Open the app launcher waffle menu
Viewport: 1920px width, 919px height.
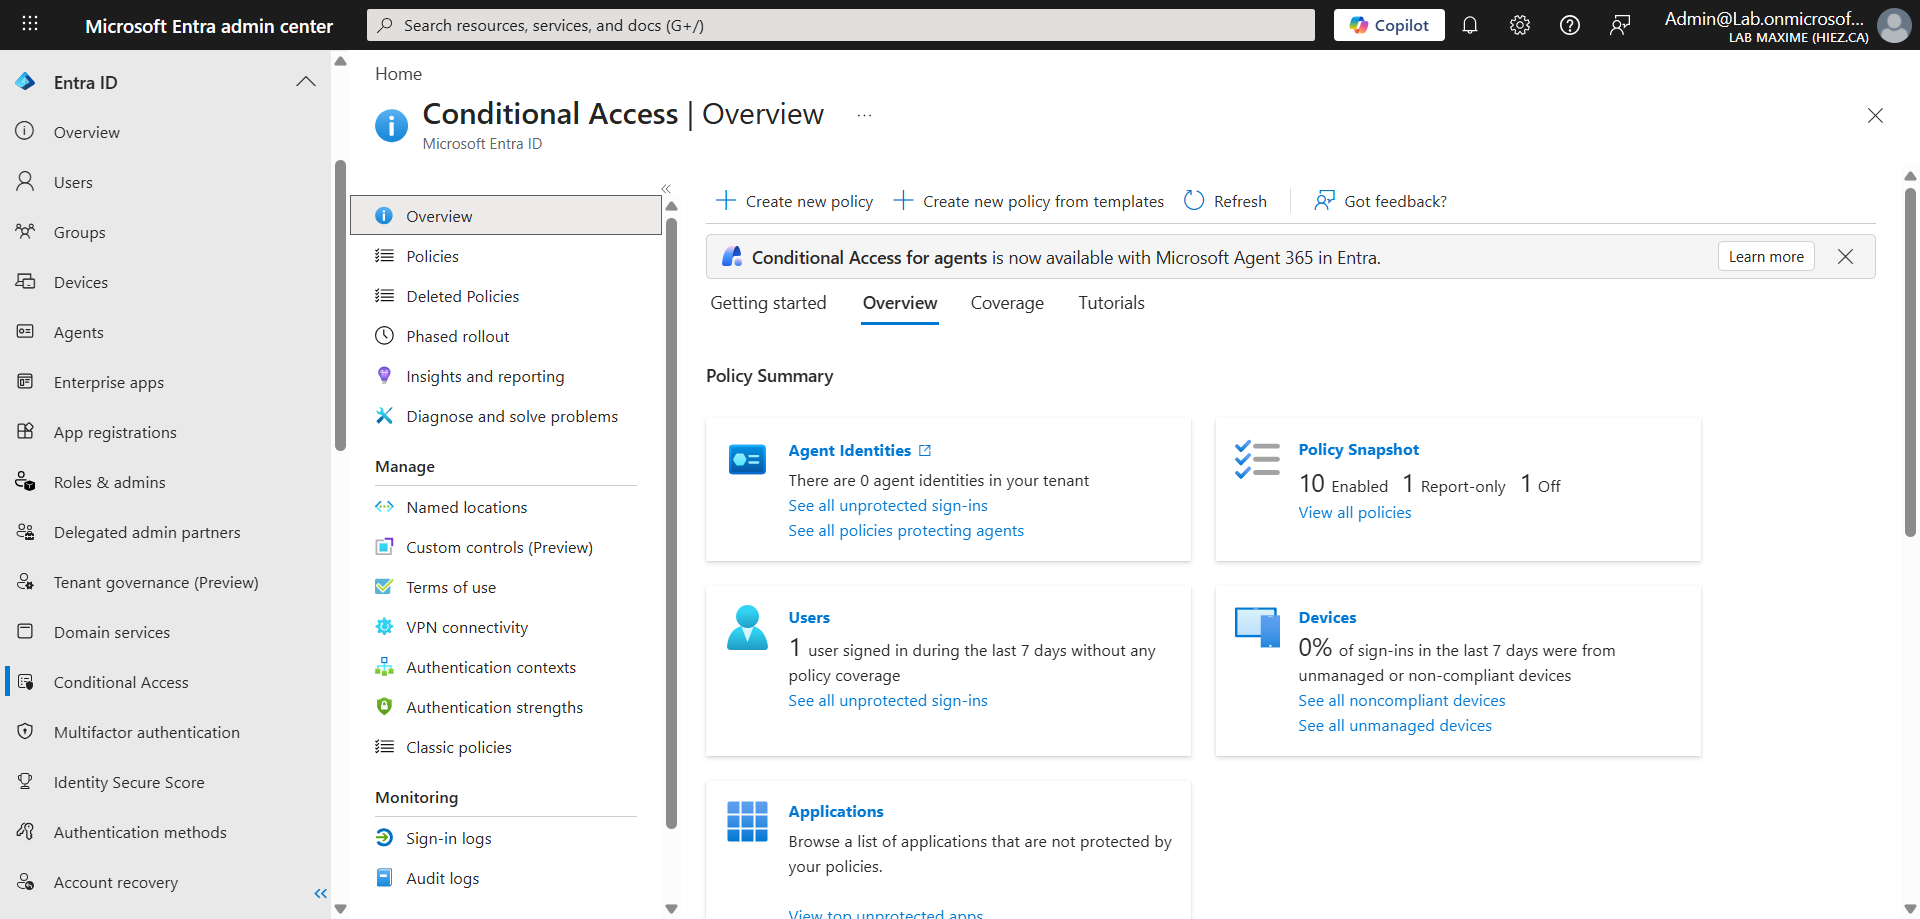(30, 24)
